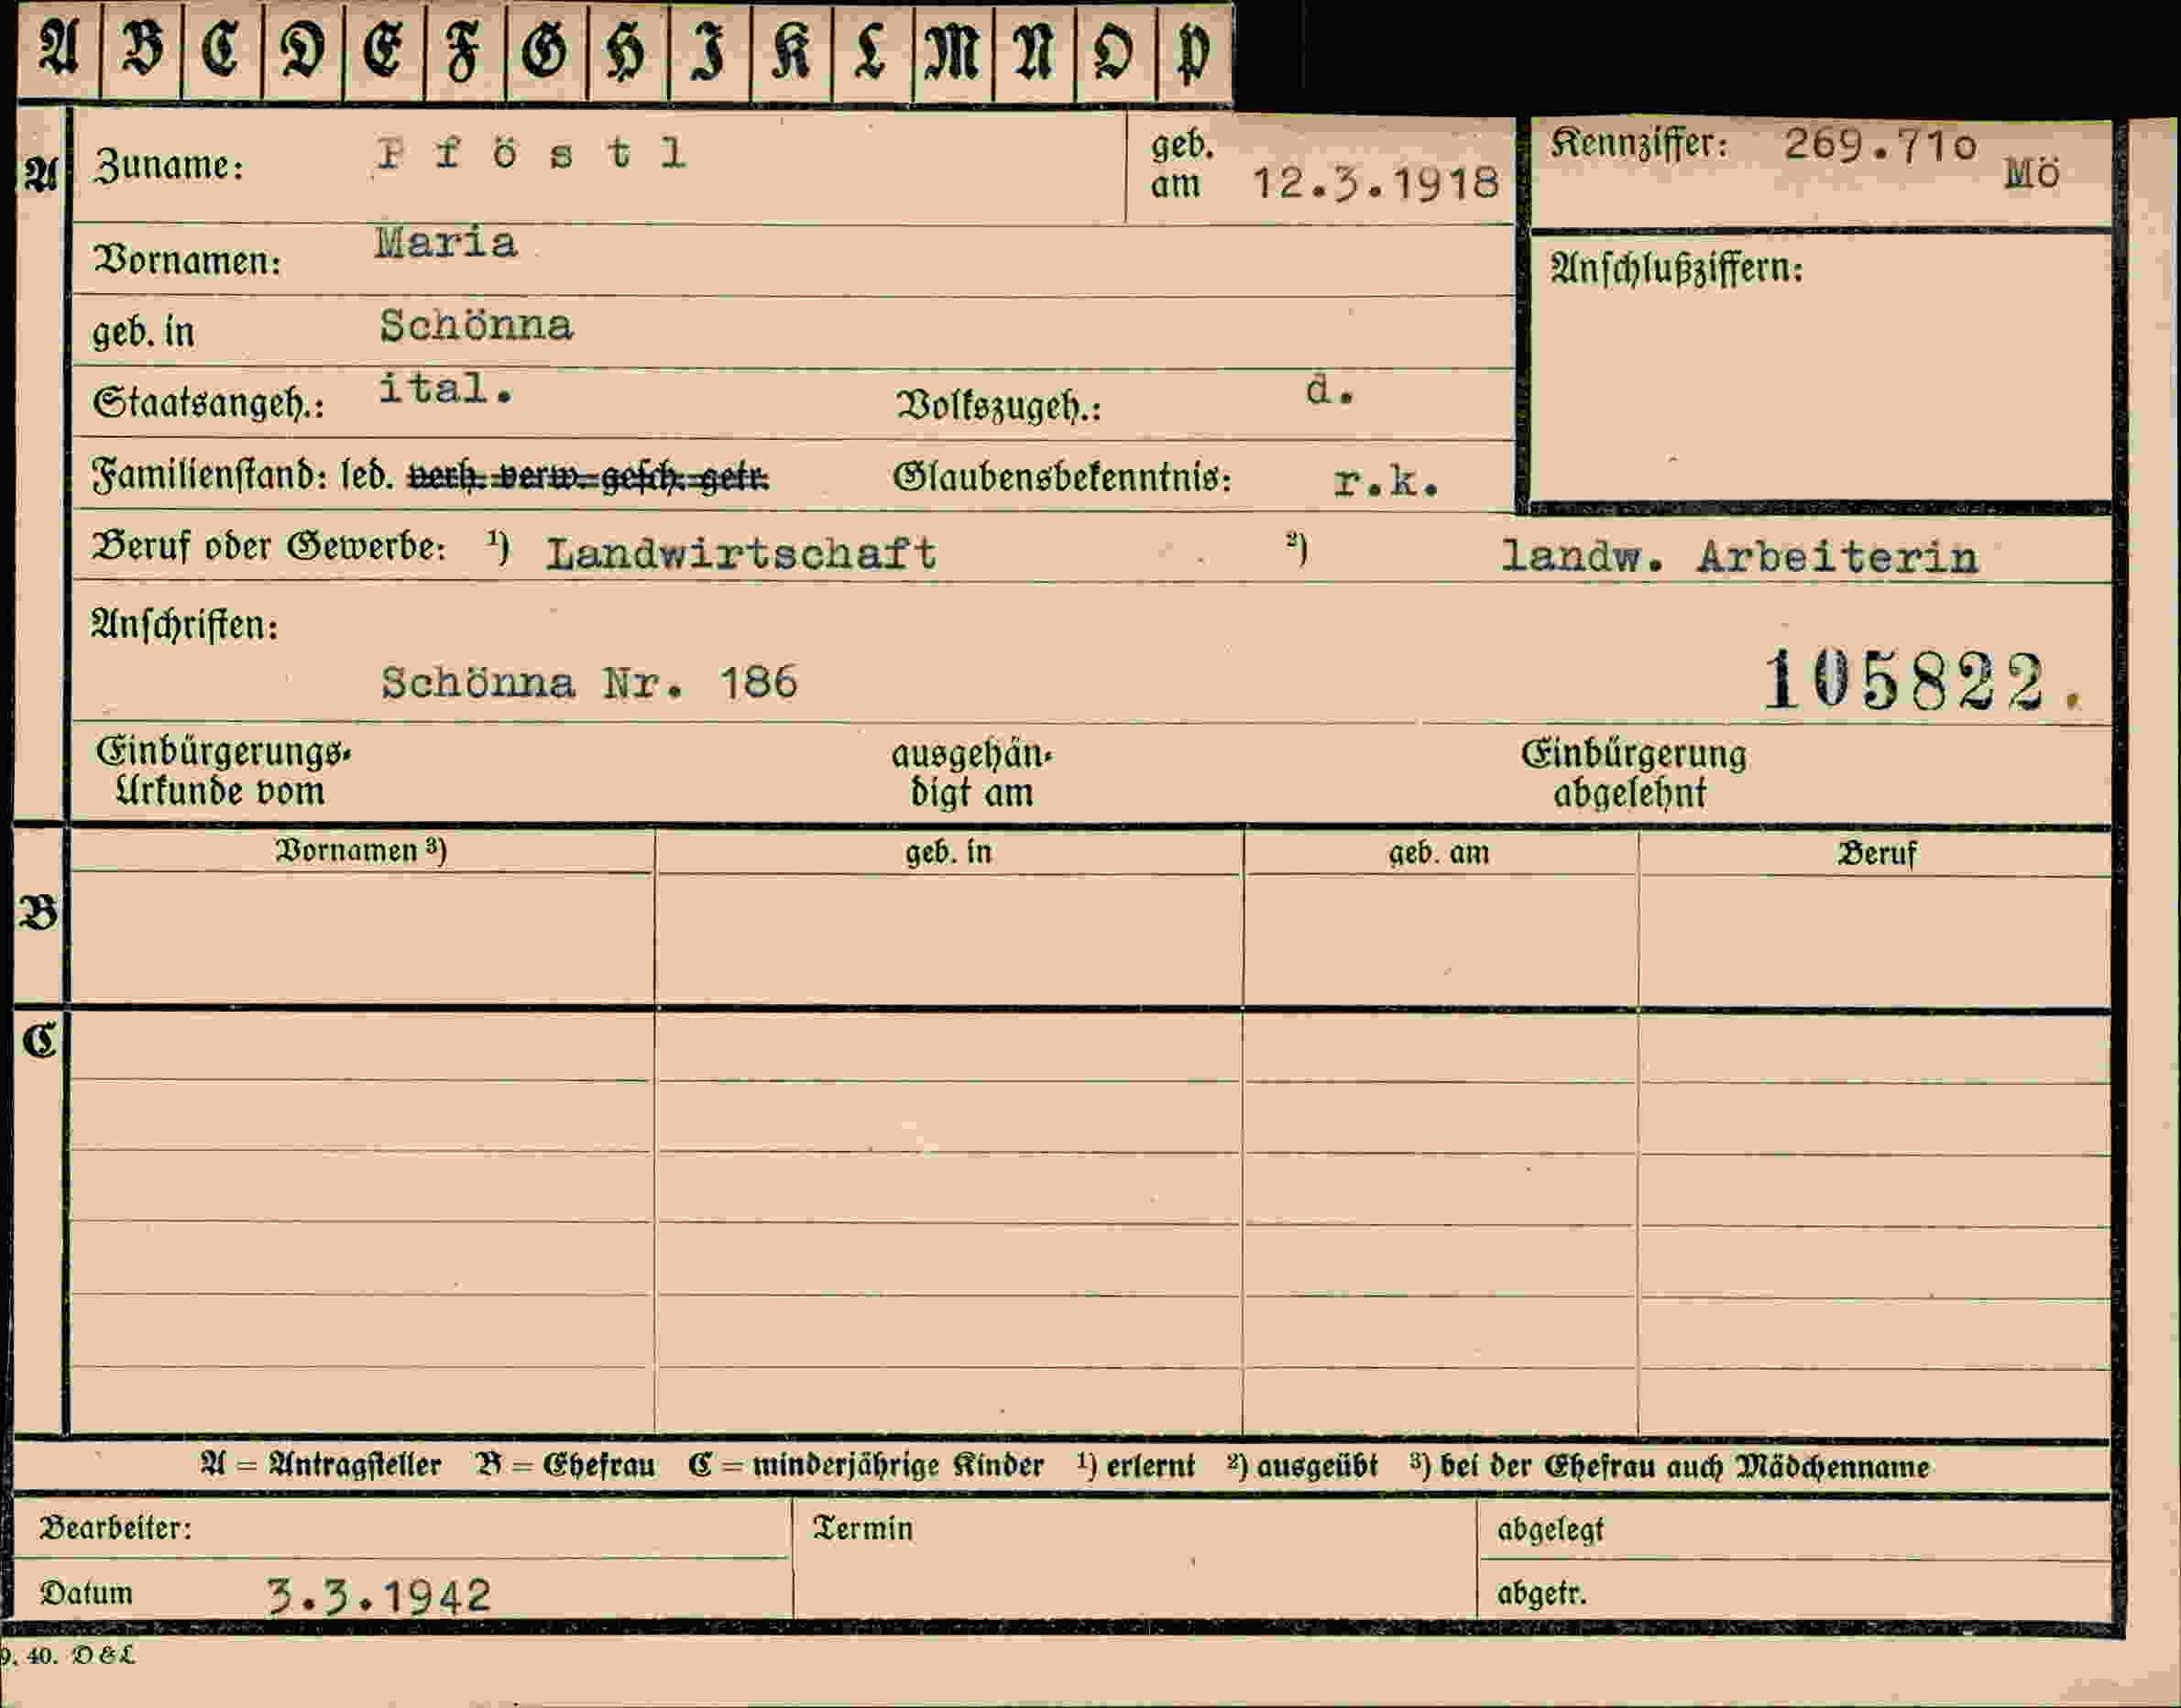Click the 'ausgehändigt am' label

tap(972, 774)
